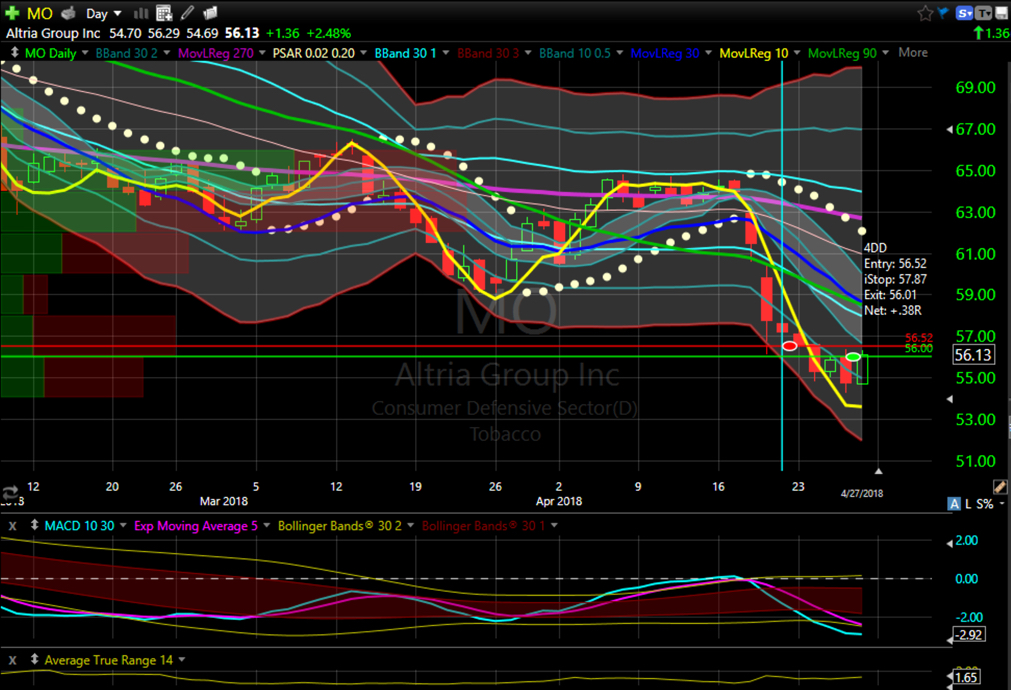Viewport: 1011px width, 690px height.
Task: Toggle the blue A auto-scale button
Action: coord(954,504)
